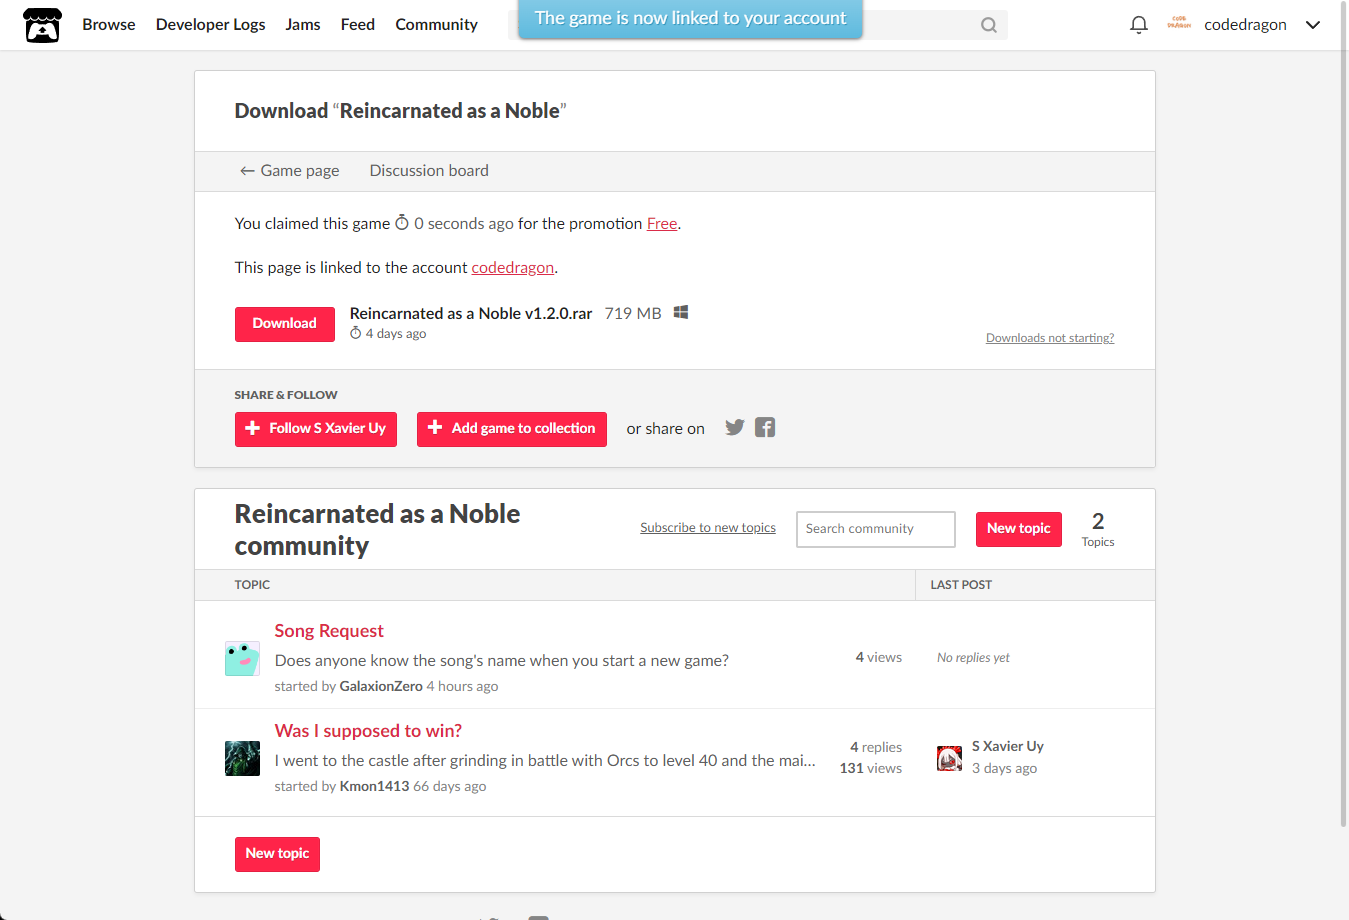Screen dimensions: 1349x920
Task: Click the '4 replies' count
Action: pos(876,748)
